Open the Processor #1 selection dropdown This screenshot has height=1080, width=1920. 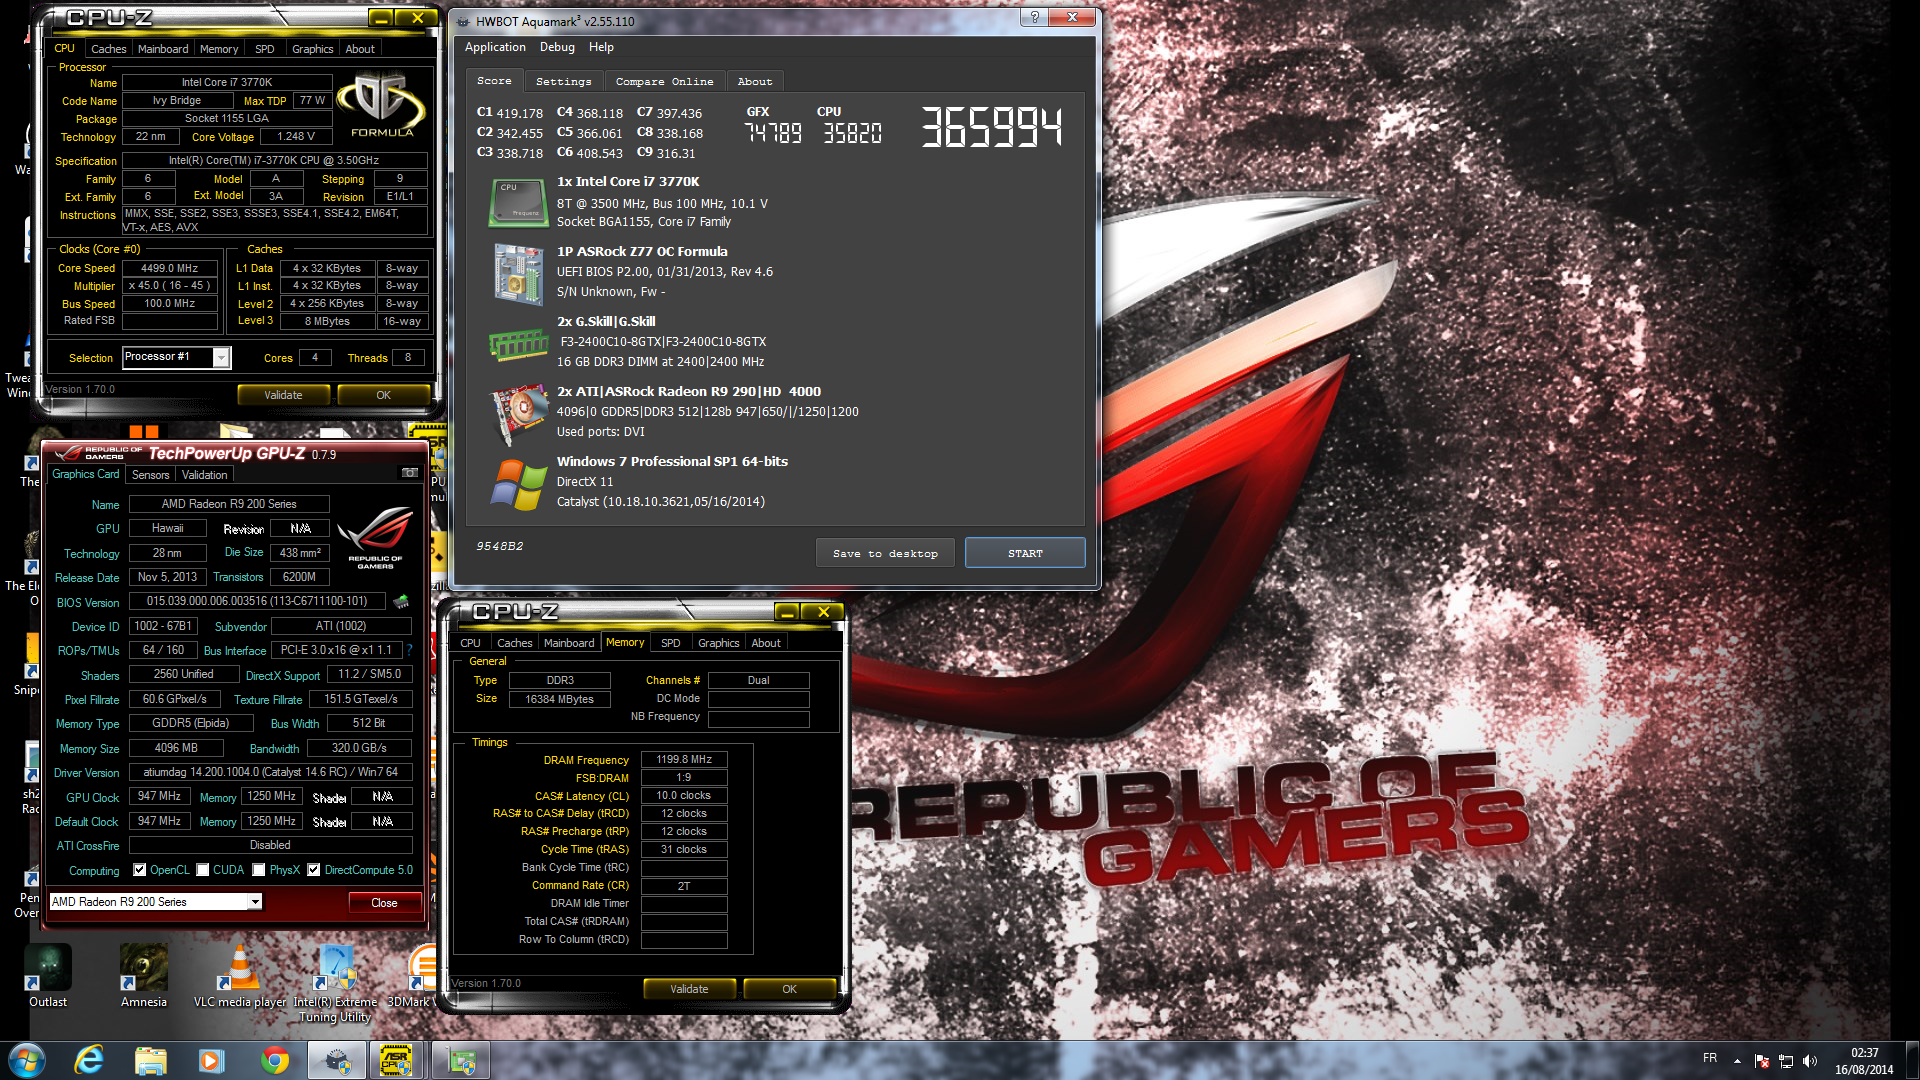(221, 358)
